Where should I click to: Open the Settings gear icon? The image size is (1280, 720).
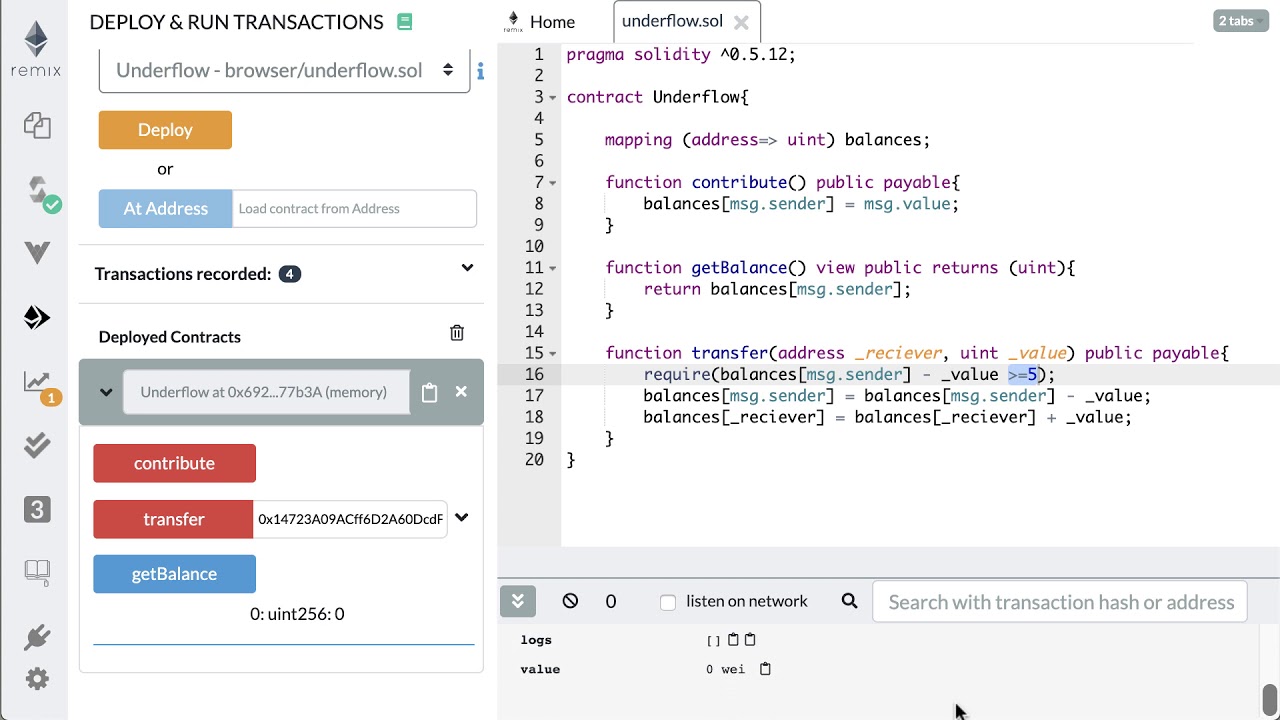(37, 679)
